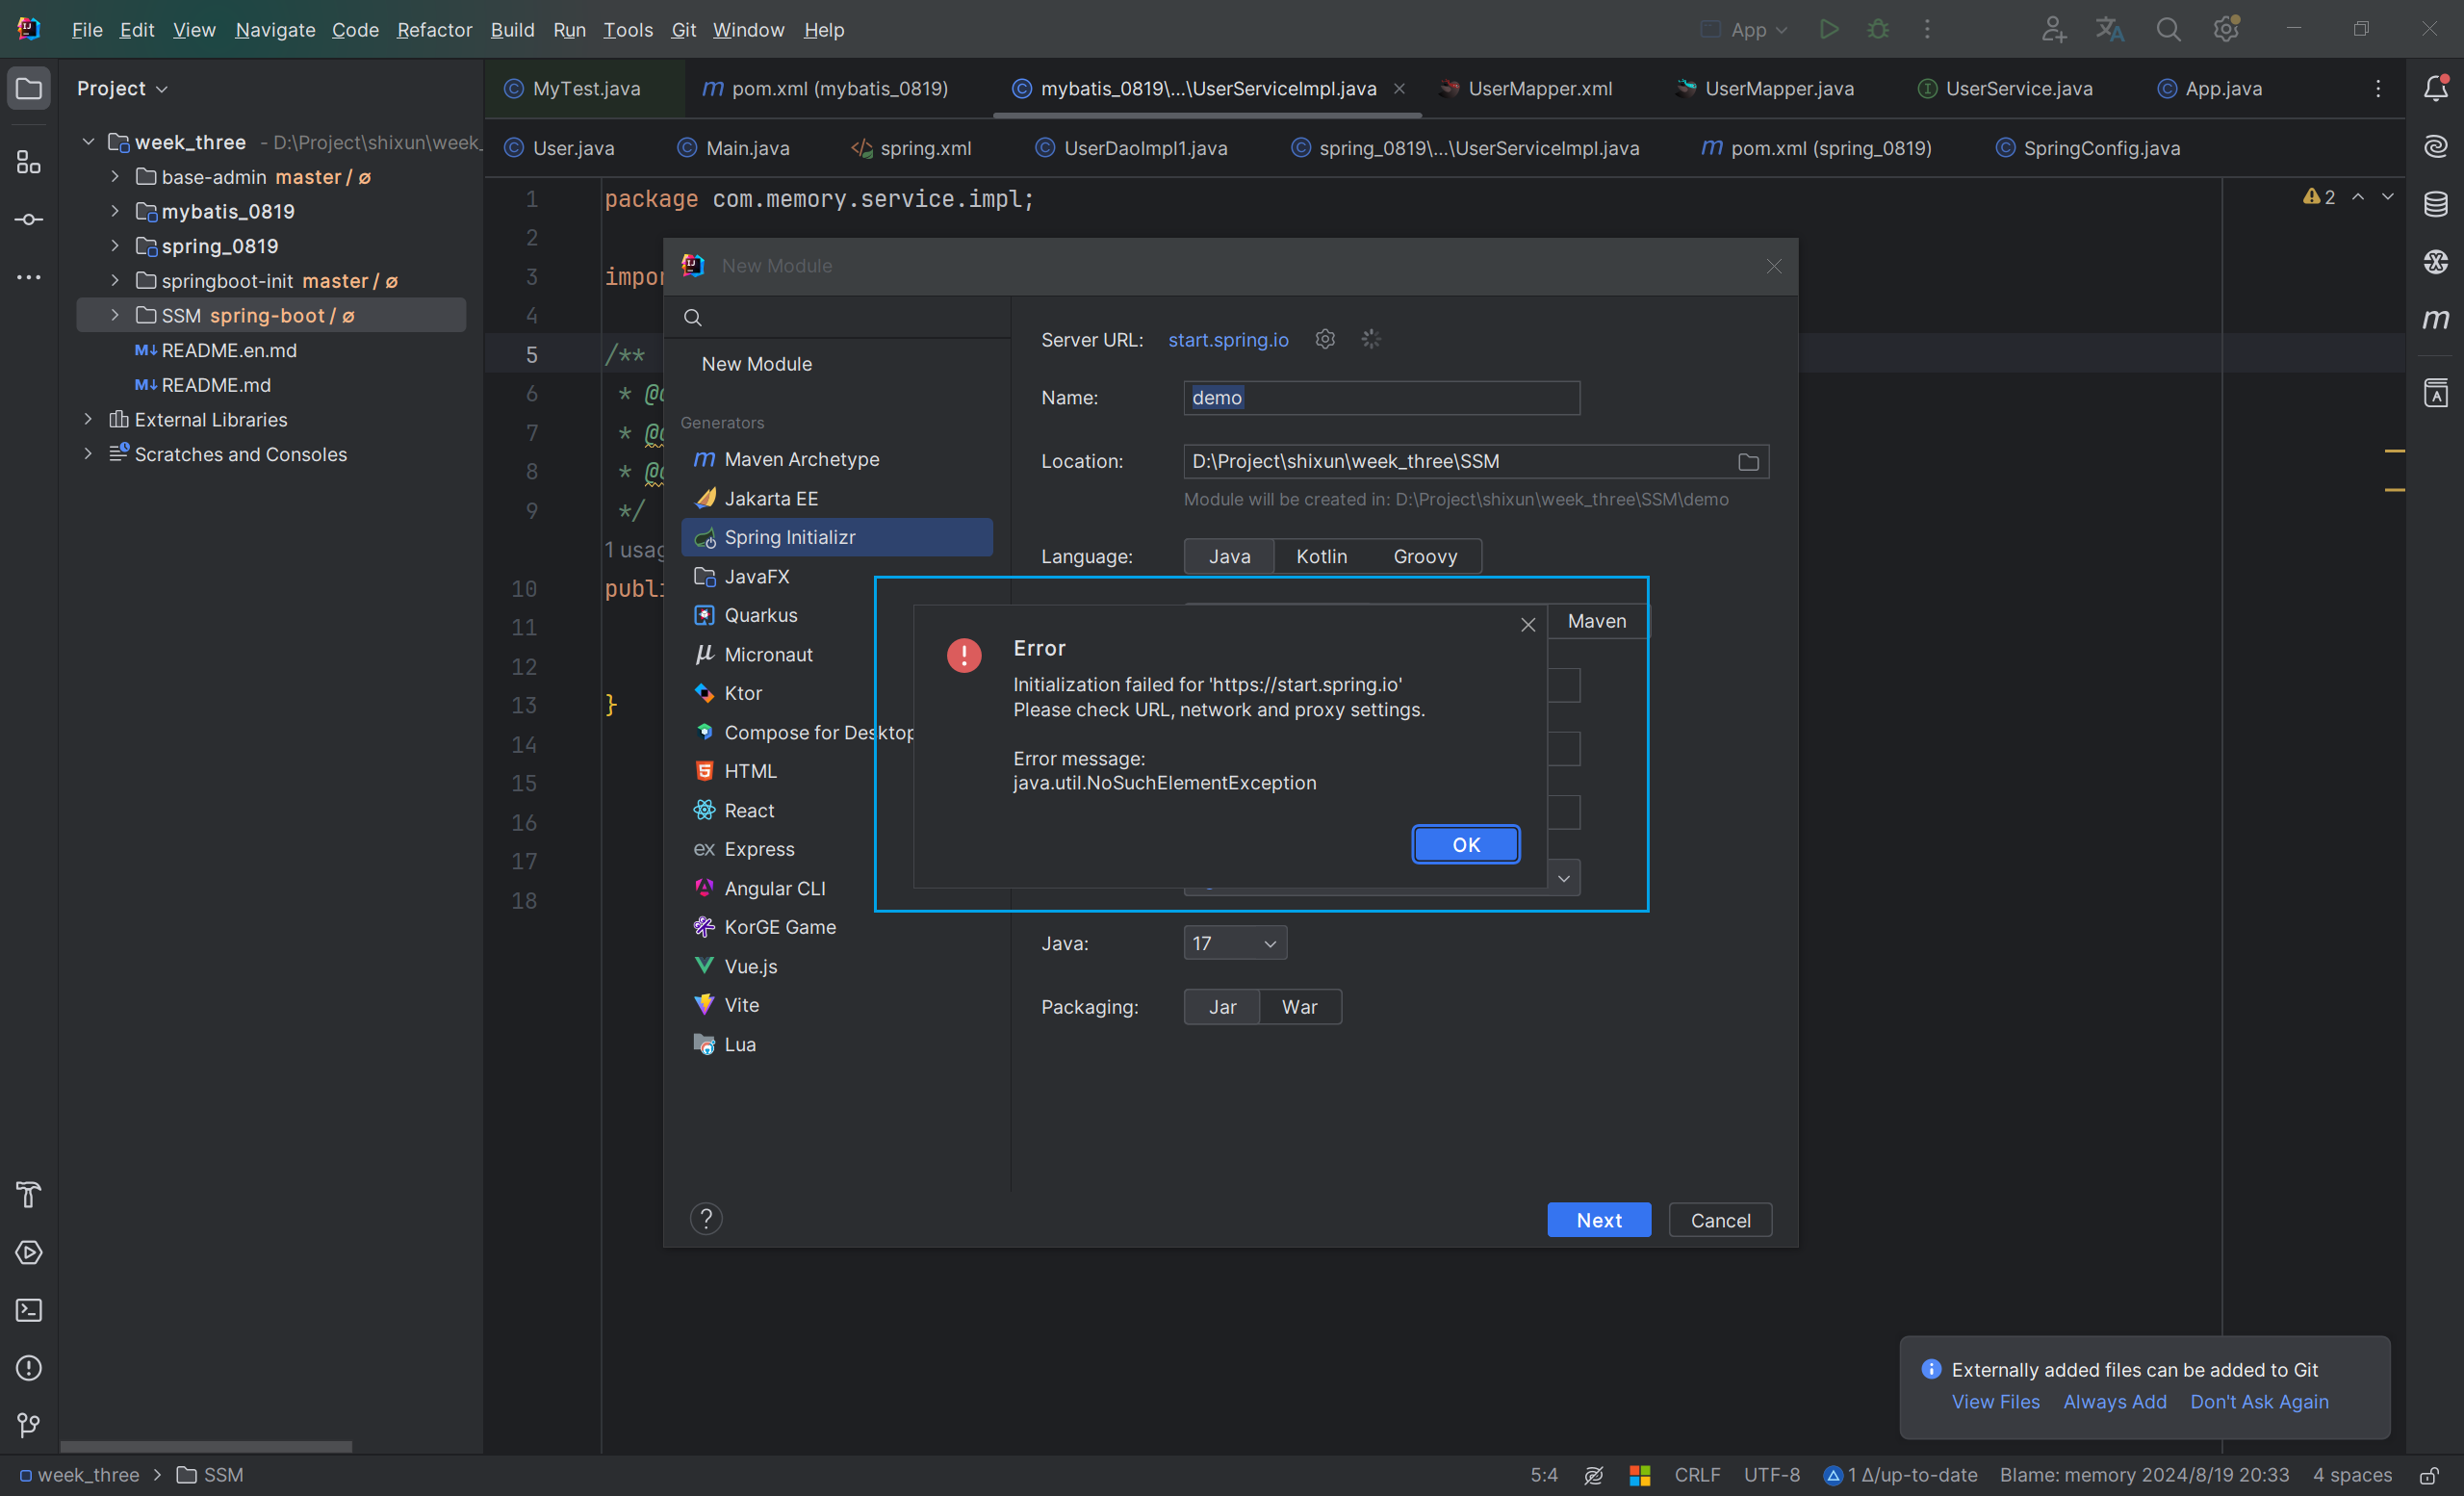Click OK in the Error dialog

(1466, 845)
